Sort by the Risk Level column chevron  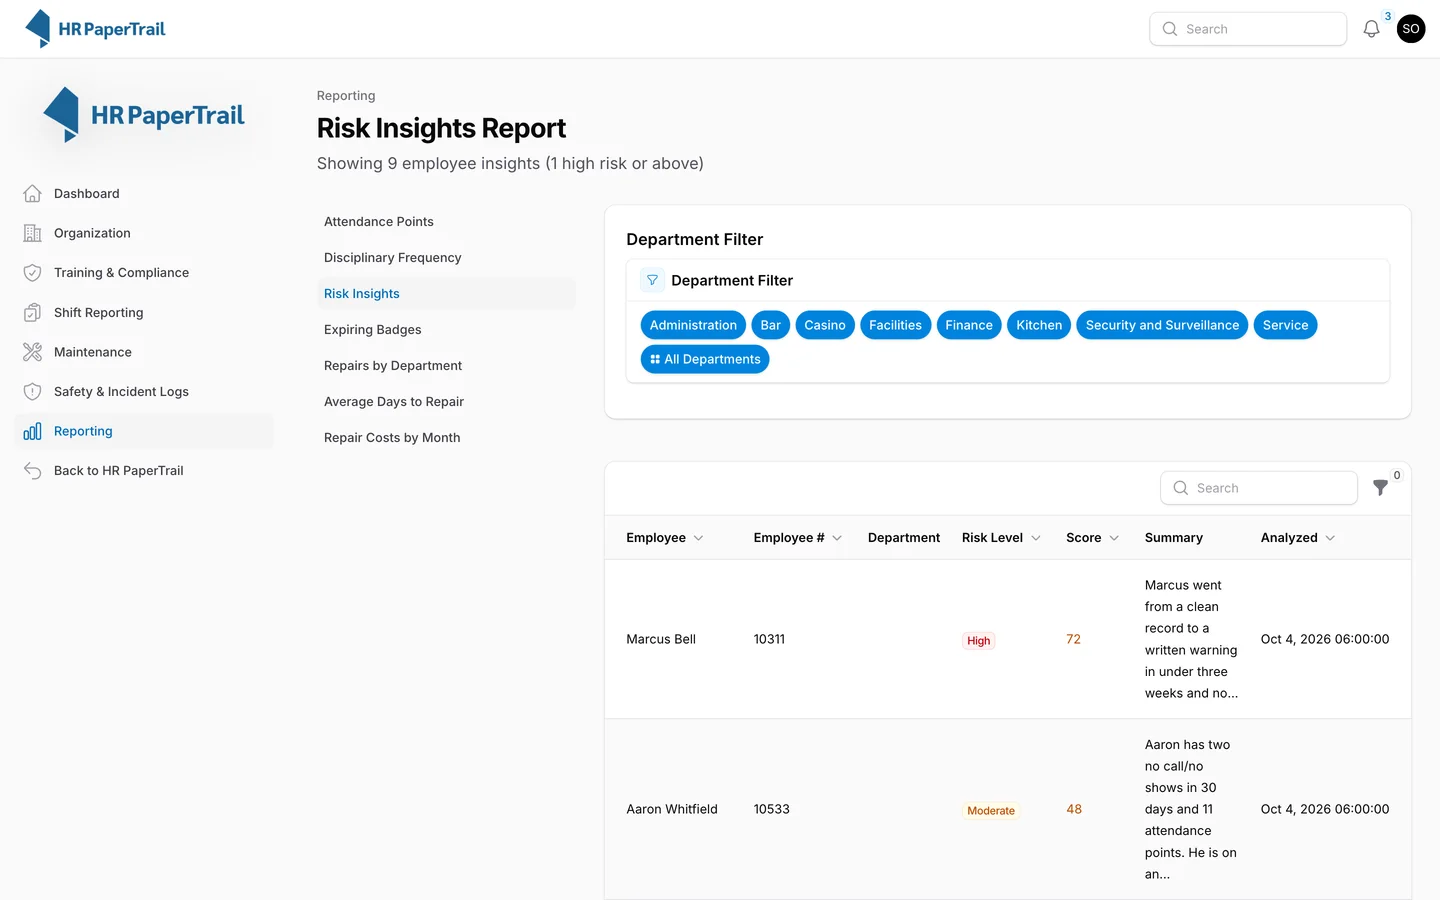click(1036, 538)
